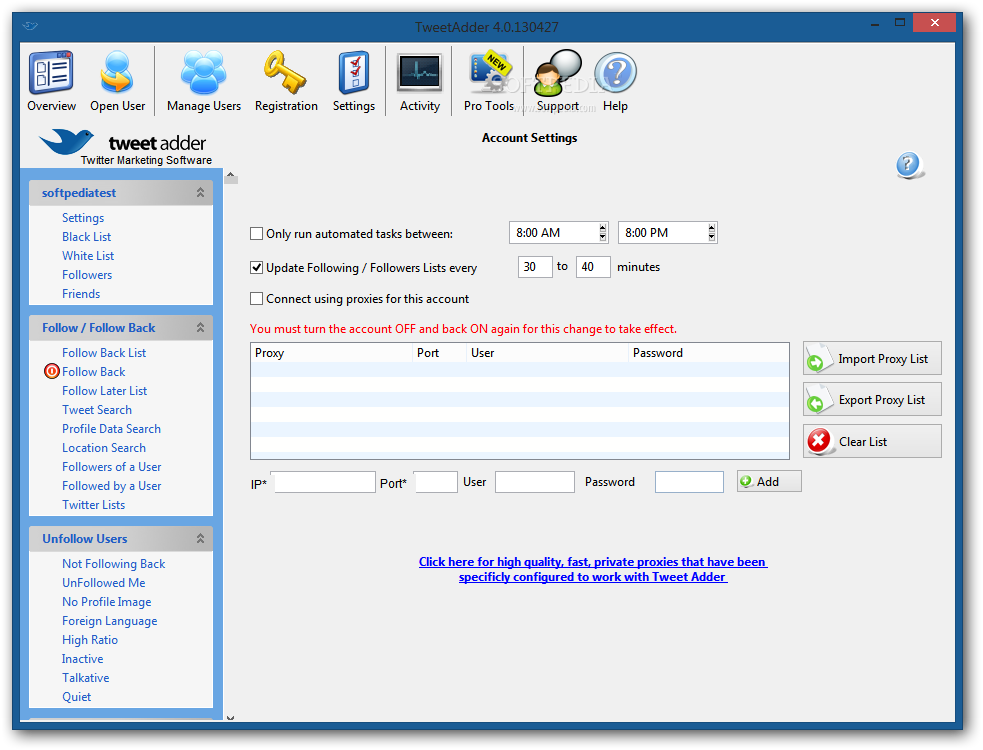Click the Registration key icon
This screenshot has height=750, width=983.
286,80
